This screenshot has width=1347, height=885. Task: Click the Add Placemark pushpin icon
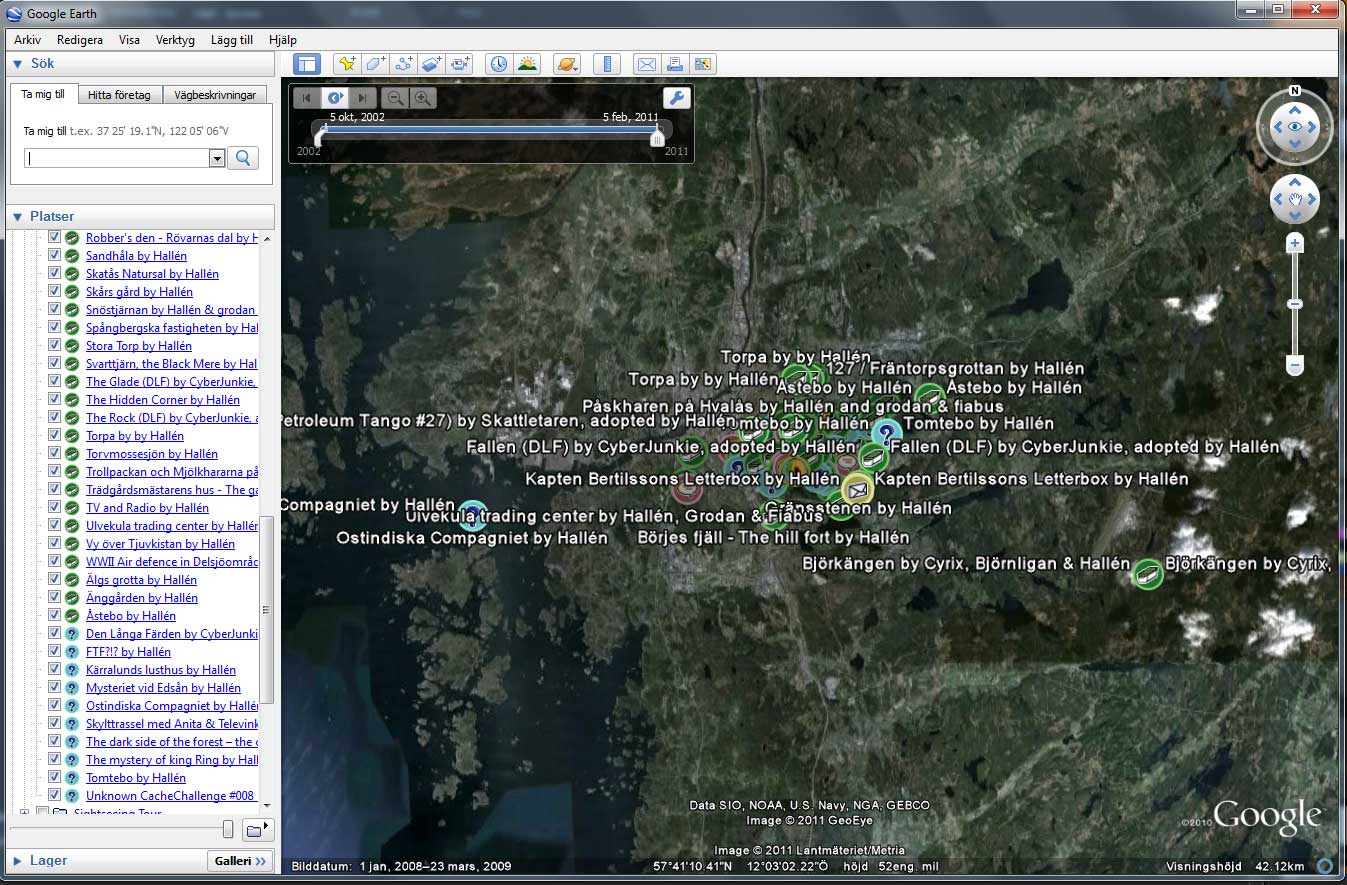[347, 64]
